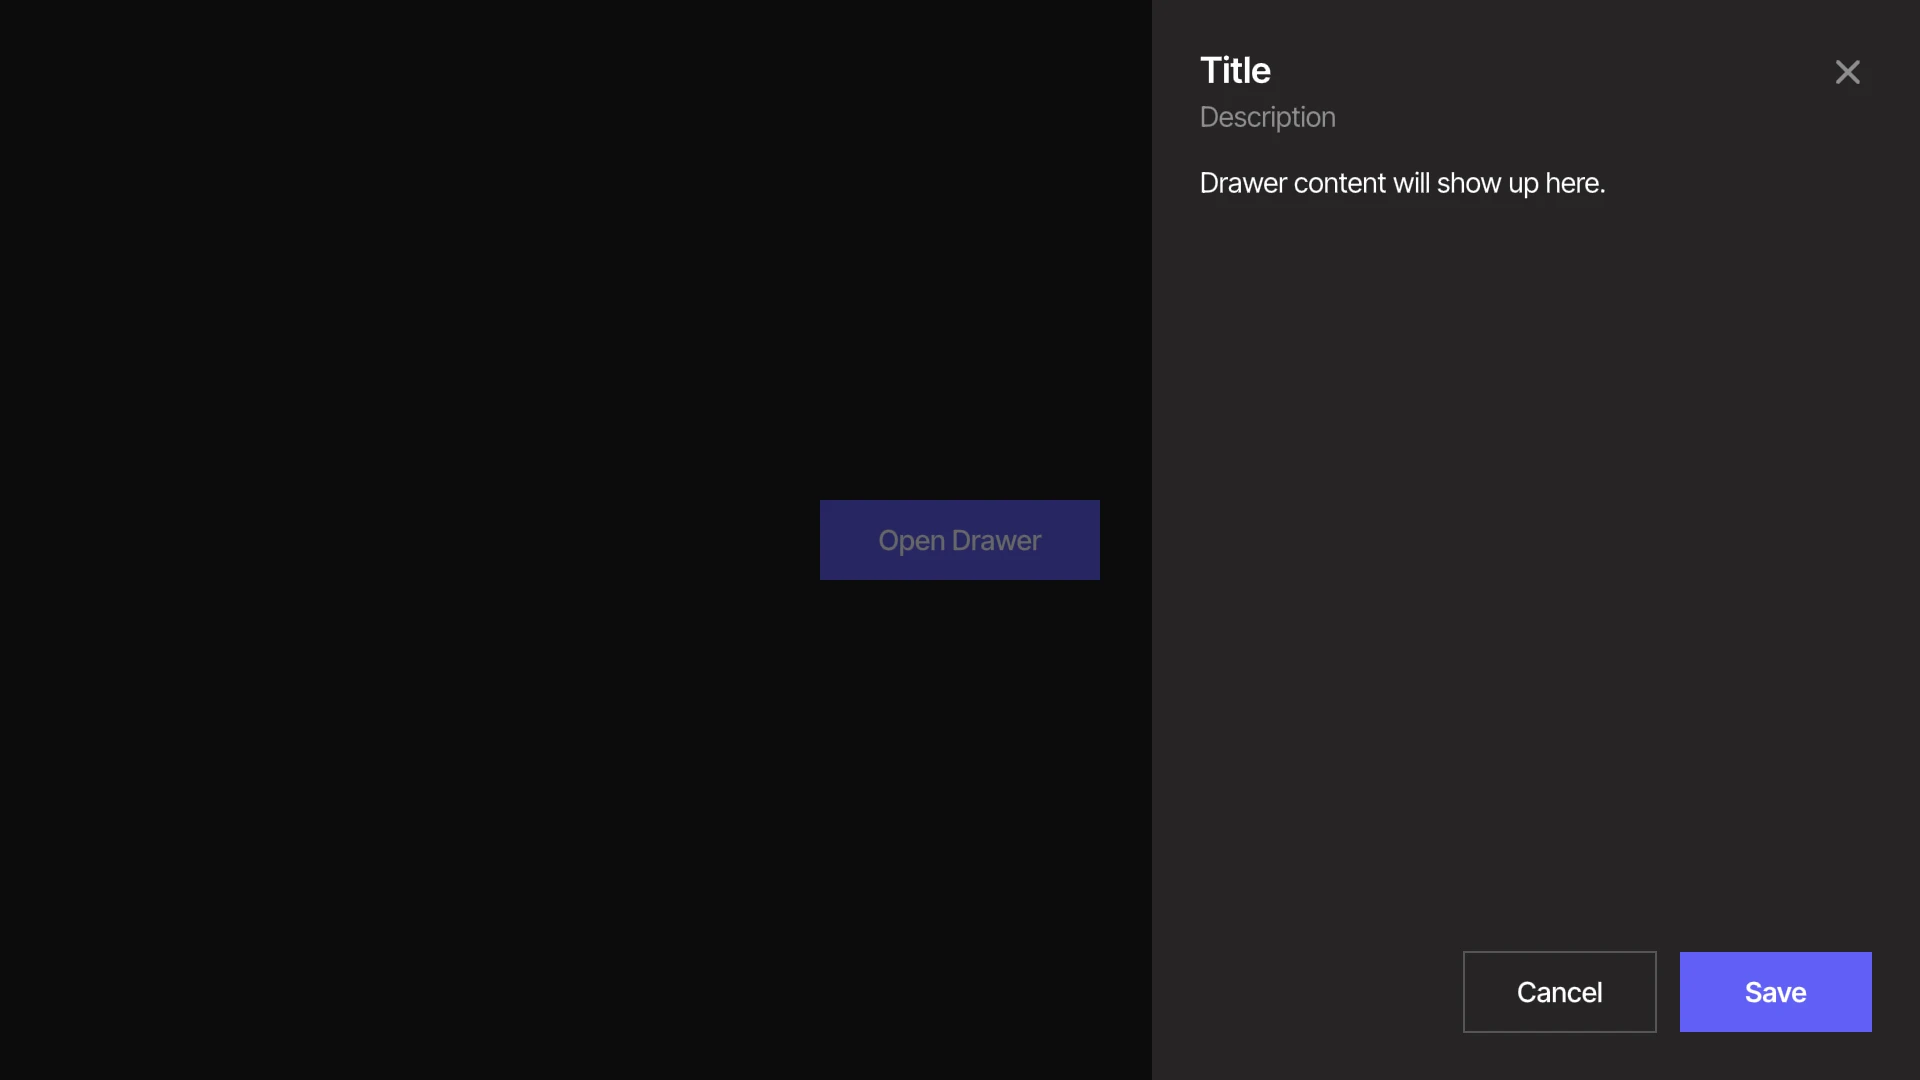Click the Cancel button
Screen dimensions: 1920x1080
[1559, 992]
